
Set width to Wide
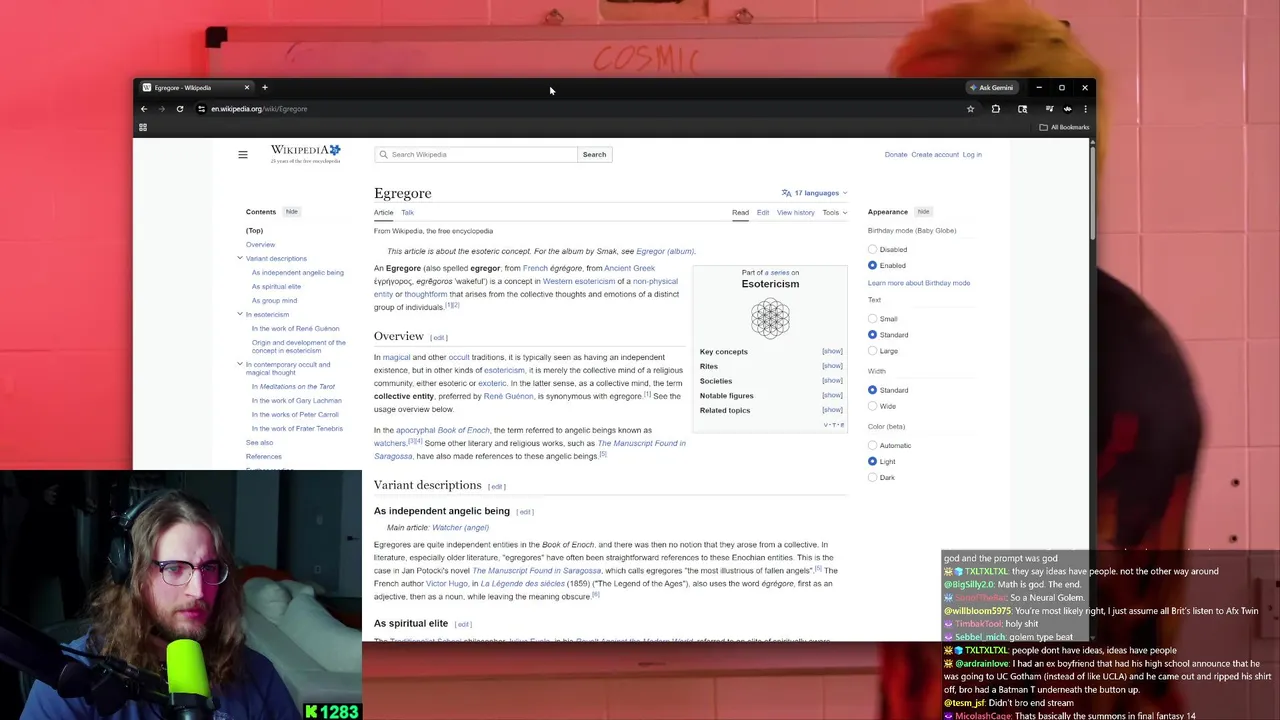pyautogui.click(x=872, y=406)
